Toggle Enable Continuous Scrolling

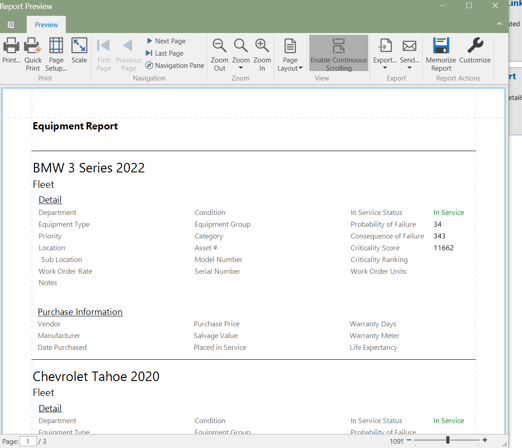pyautogui.click(x=338, y=53)
